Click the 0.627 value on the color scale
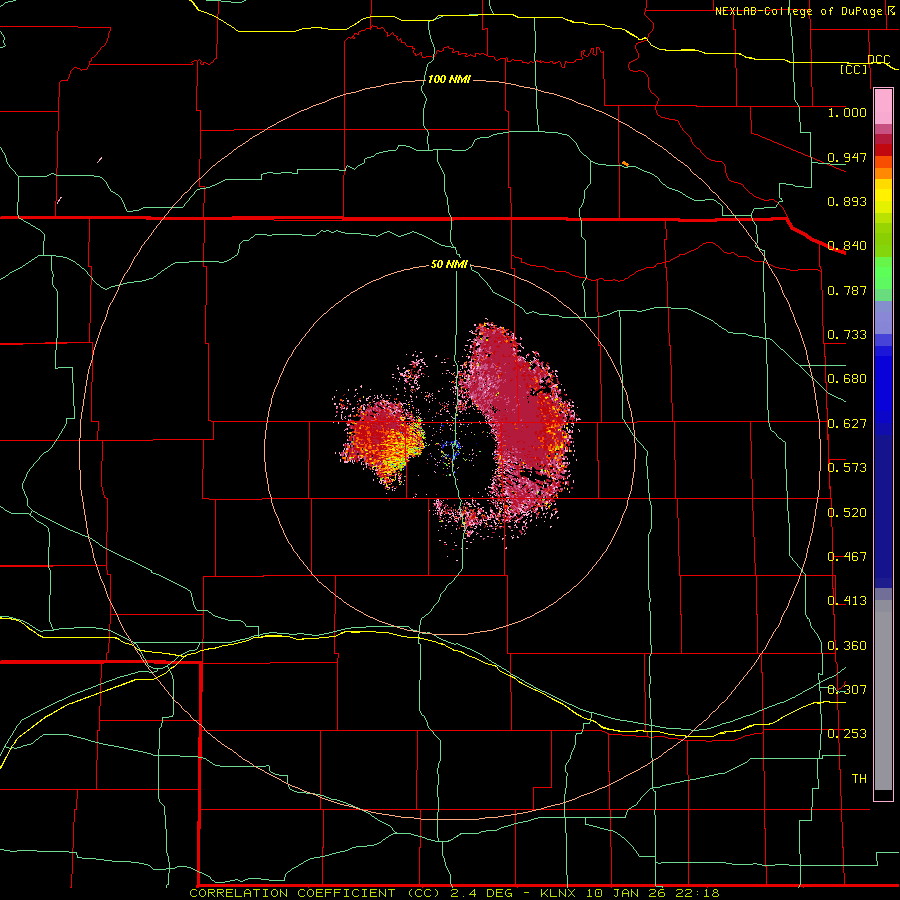The height and width of the screenshot is (900, 900). pos(847,424)
